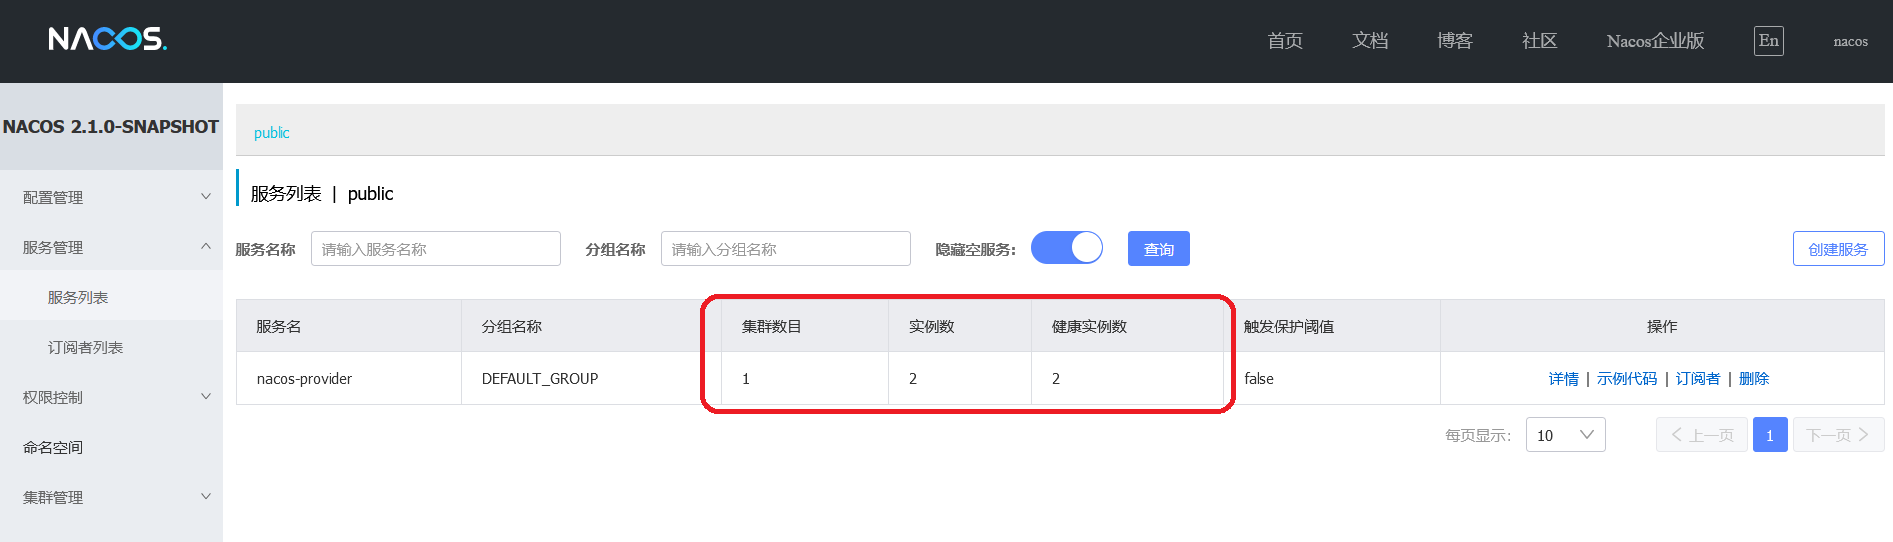Switch language with the En icon

pyautogui.click(x=1768, y=41)
